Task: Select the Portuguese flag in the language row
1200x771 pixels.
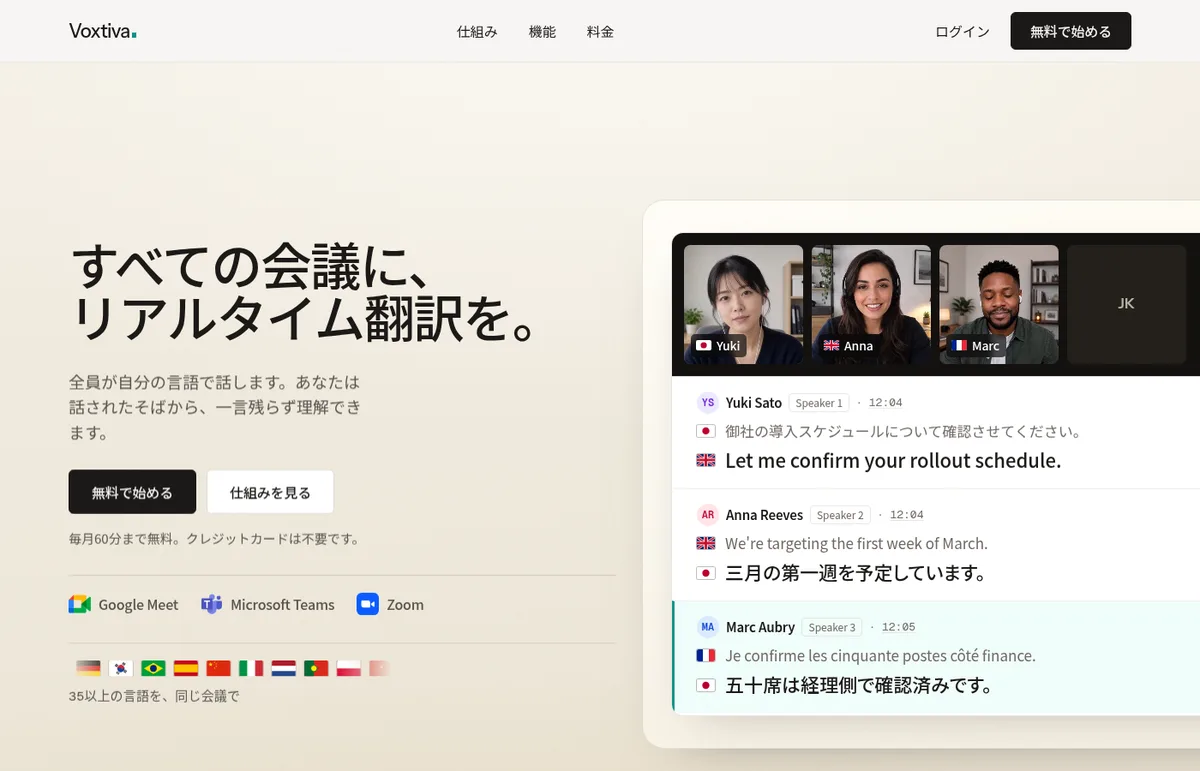Action: click(x=316, y=668)
